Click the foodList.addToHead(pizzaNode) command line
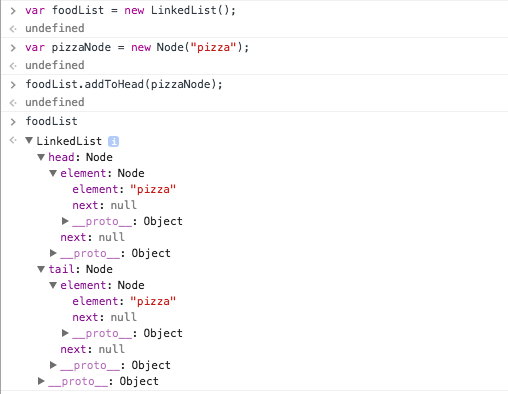 pyautogui.click(x=124, y=84)
